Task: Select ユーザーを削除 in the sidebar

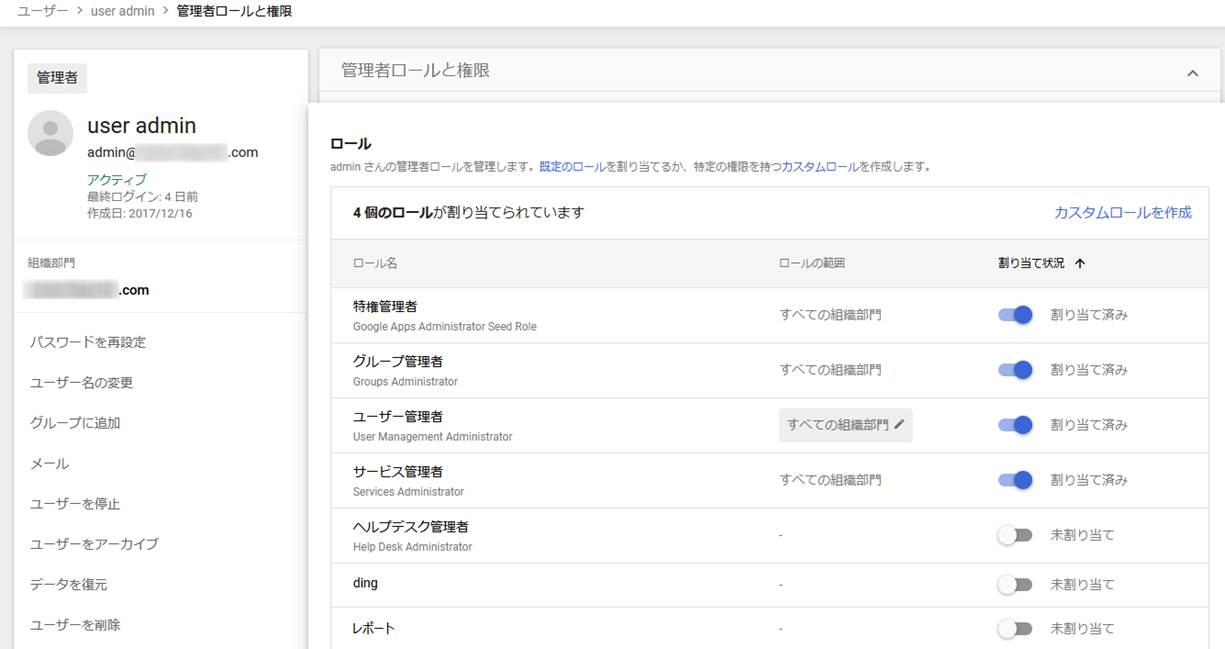Action: pyautogui.click(x=75, y=625)
